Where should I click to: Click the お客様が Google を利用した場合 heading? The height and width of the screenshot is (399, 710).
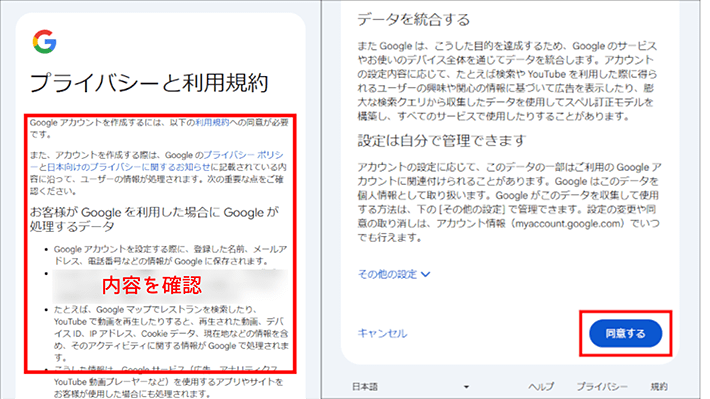pyautogui.click(x=155, y=219)
